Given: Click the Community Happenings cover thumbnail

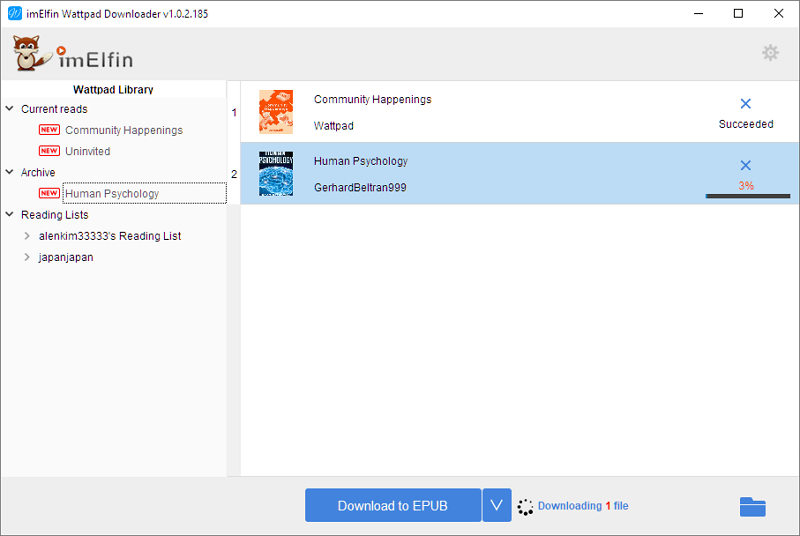Looking at the screenshot, I should (x=276, y=112).
